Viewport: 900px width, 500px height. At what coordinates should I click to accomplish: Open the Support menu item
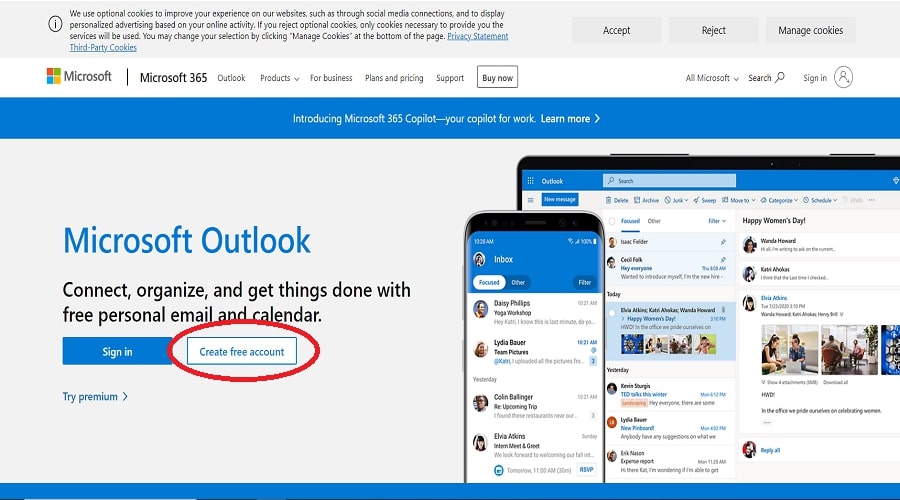450,78
